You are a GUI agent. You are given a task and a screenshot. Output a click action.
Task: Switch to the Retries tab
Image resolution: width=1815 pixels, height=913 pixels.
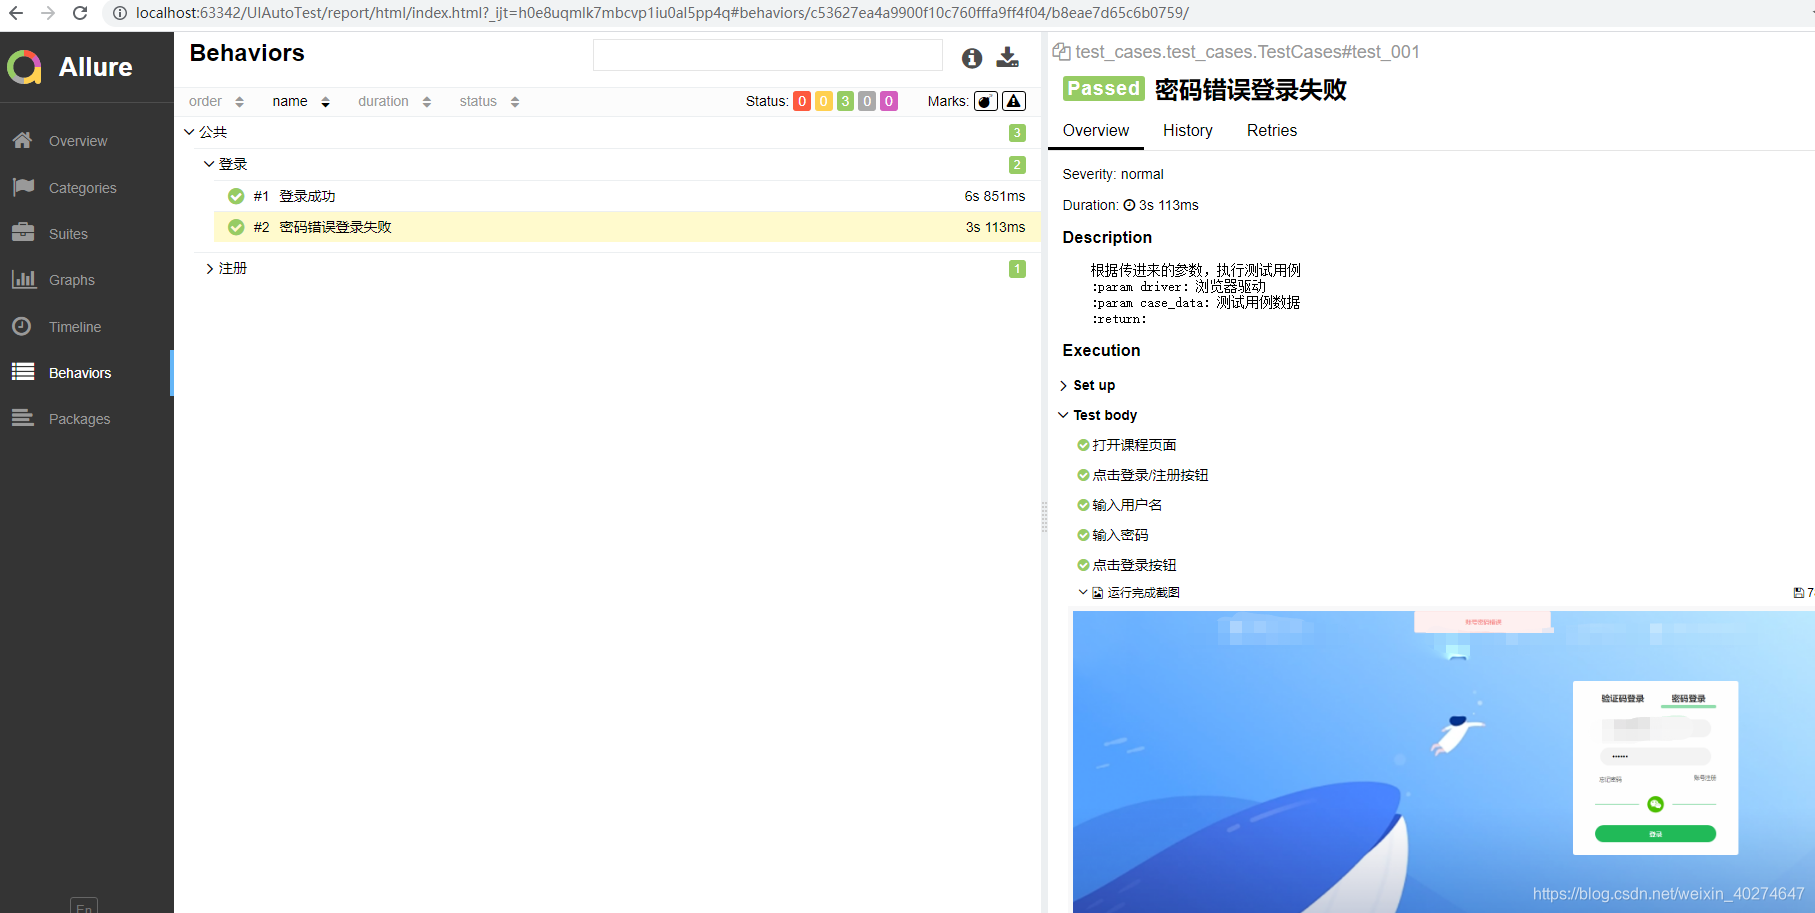click(1272, 130)
